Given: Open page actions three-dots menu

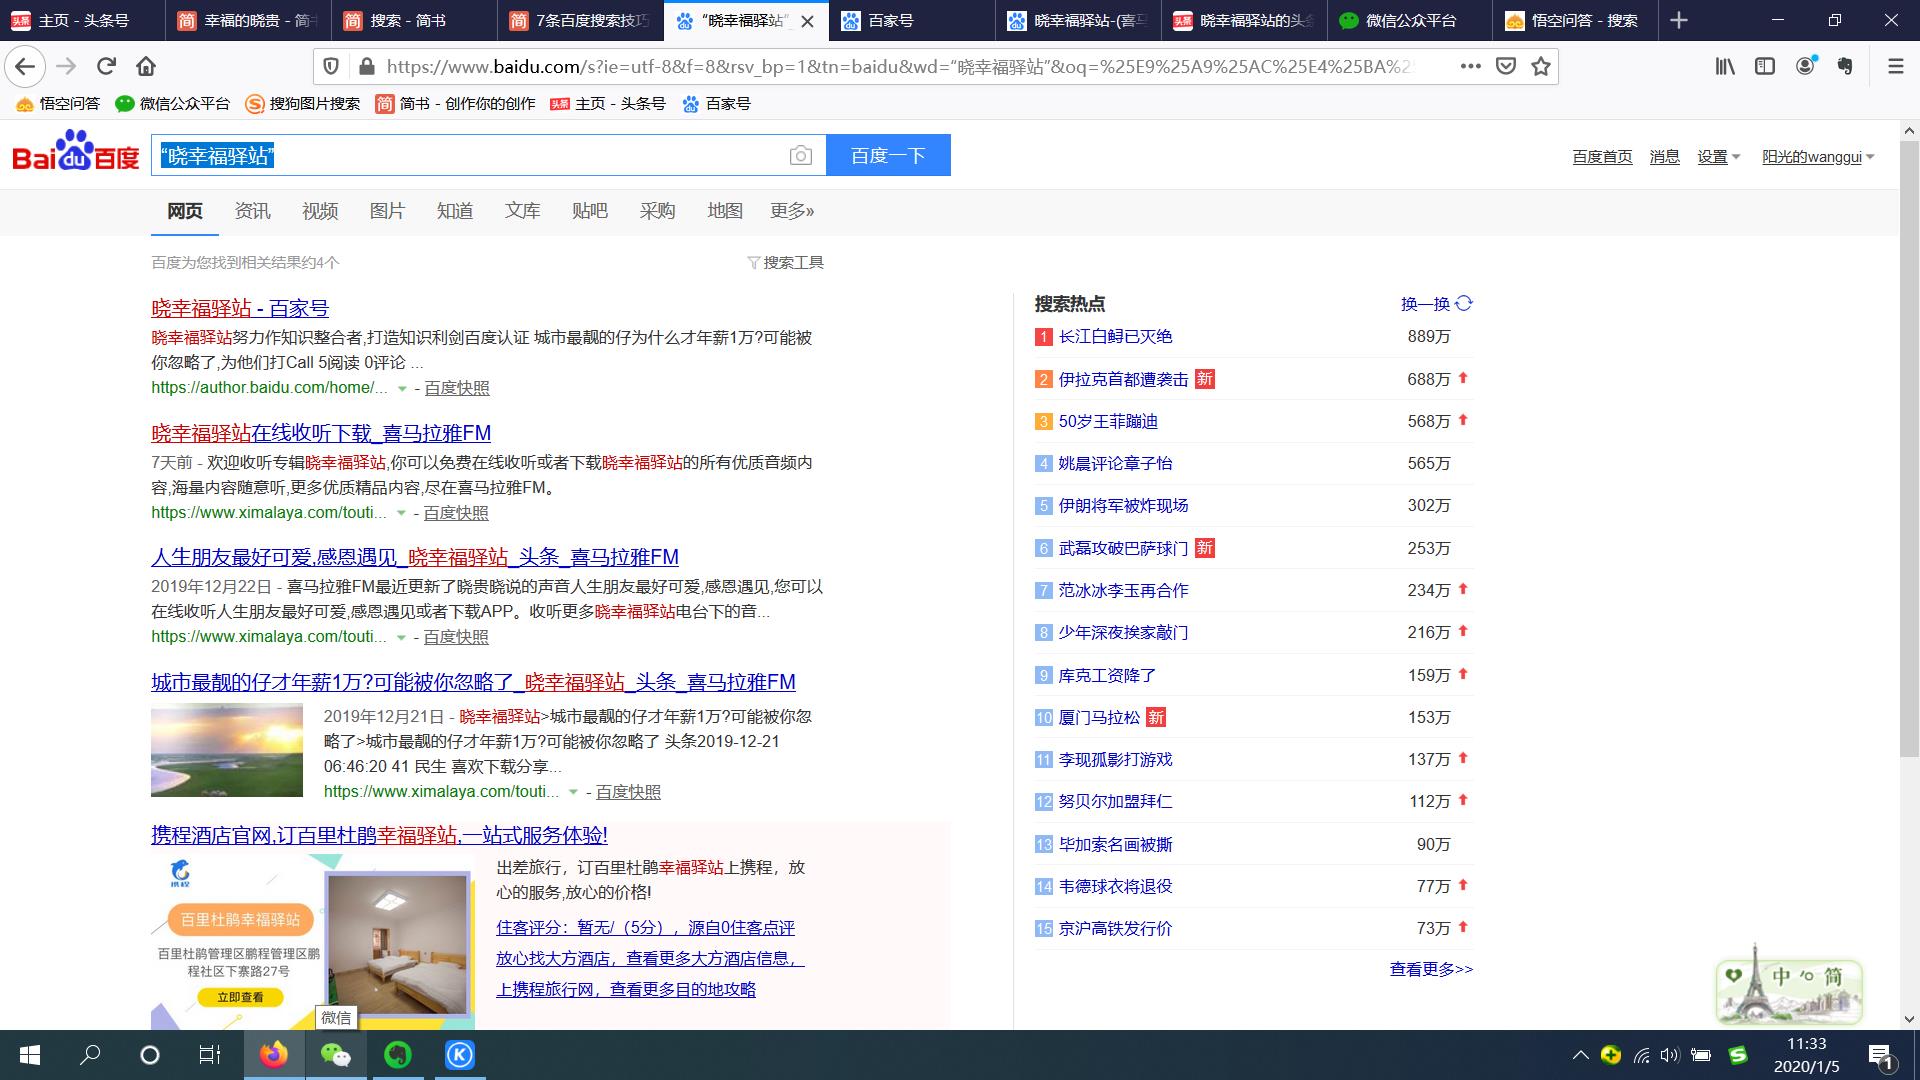Looking at the screenshot, I should coord(1470,67).
